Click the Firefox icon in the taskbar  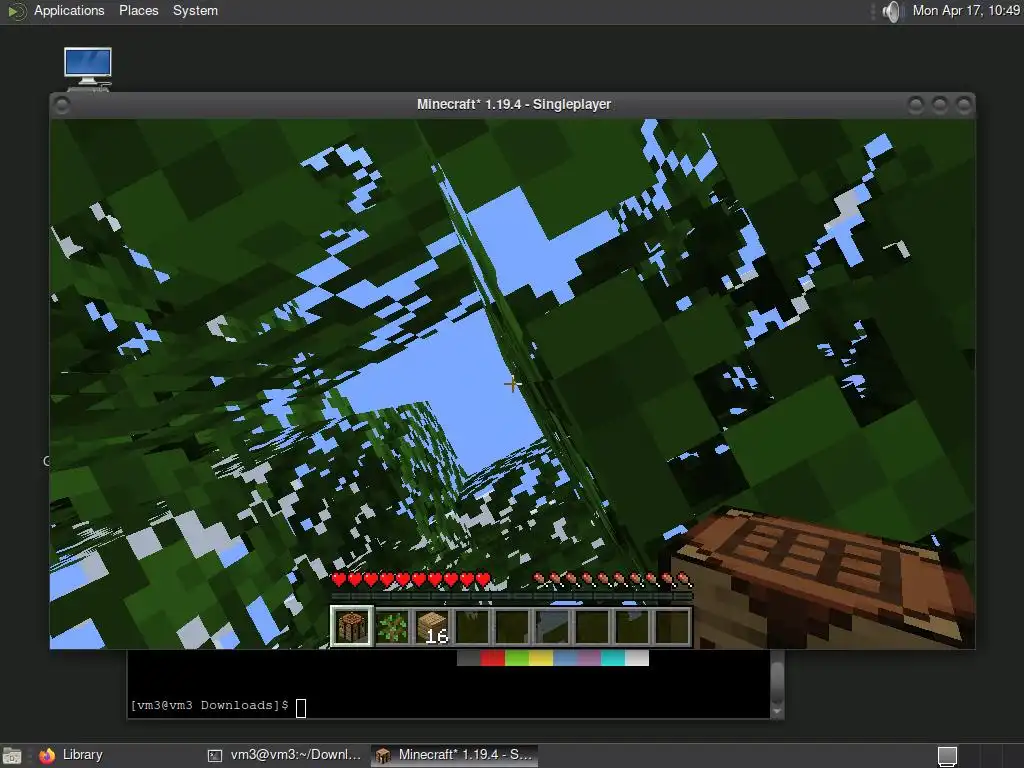pos(47,756)
